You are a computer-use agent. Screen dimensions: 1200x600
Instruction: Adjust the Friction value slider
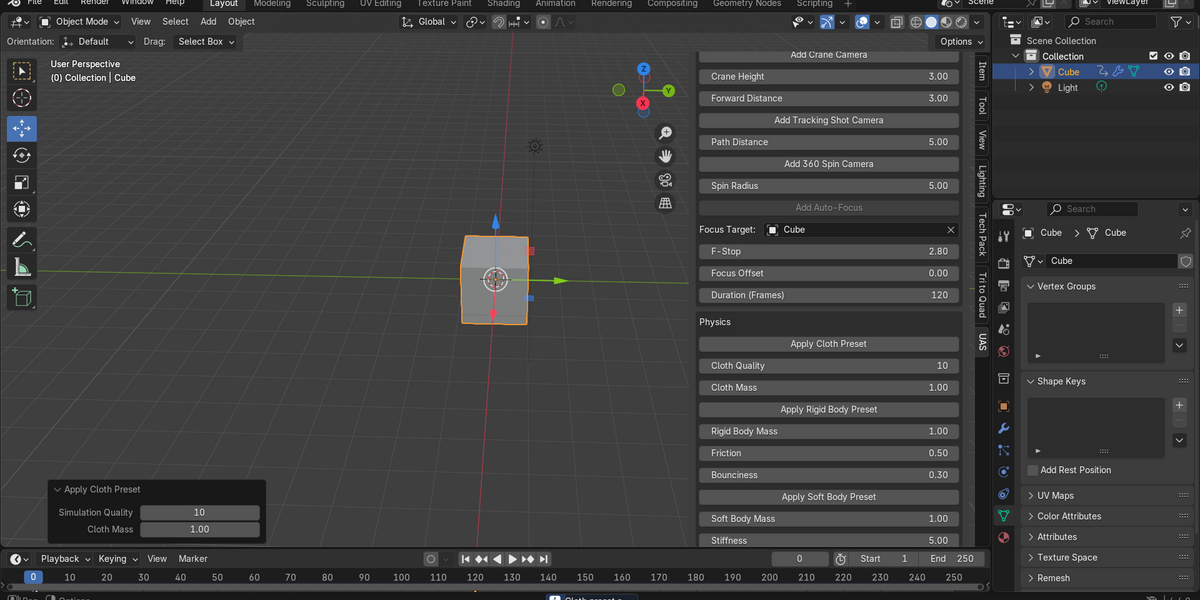click(829, 453)
